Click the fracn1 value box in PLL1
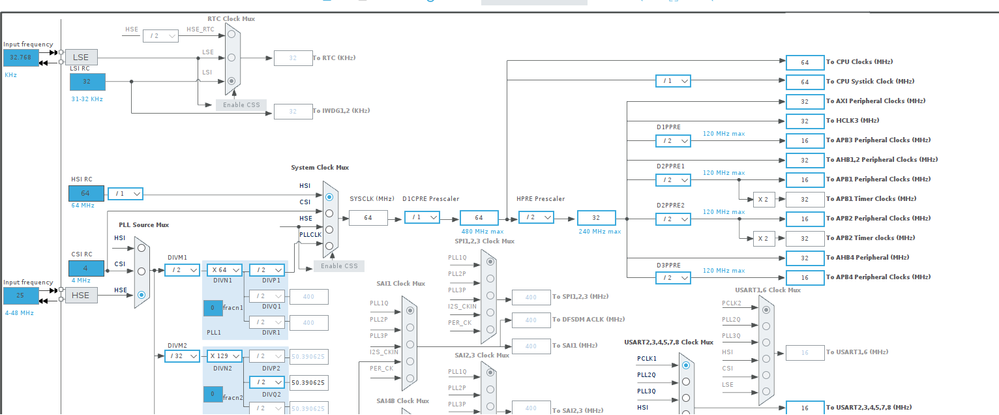This screenshot has height=415, width=999. (213, 309)
